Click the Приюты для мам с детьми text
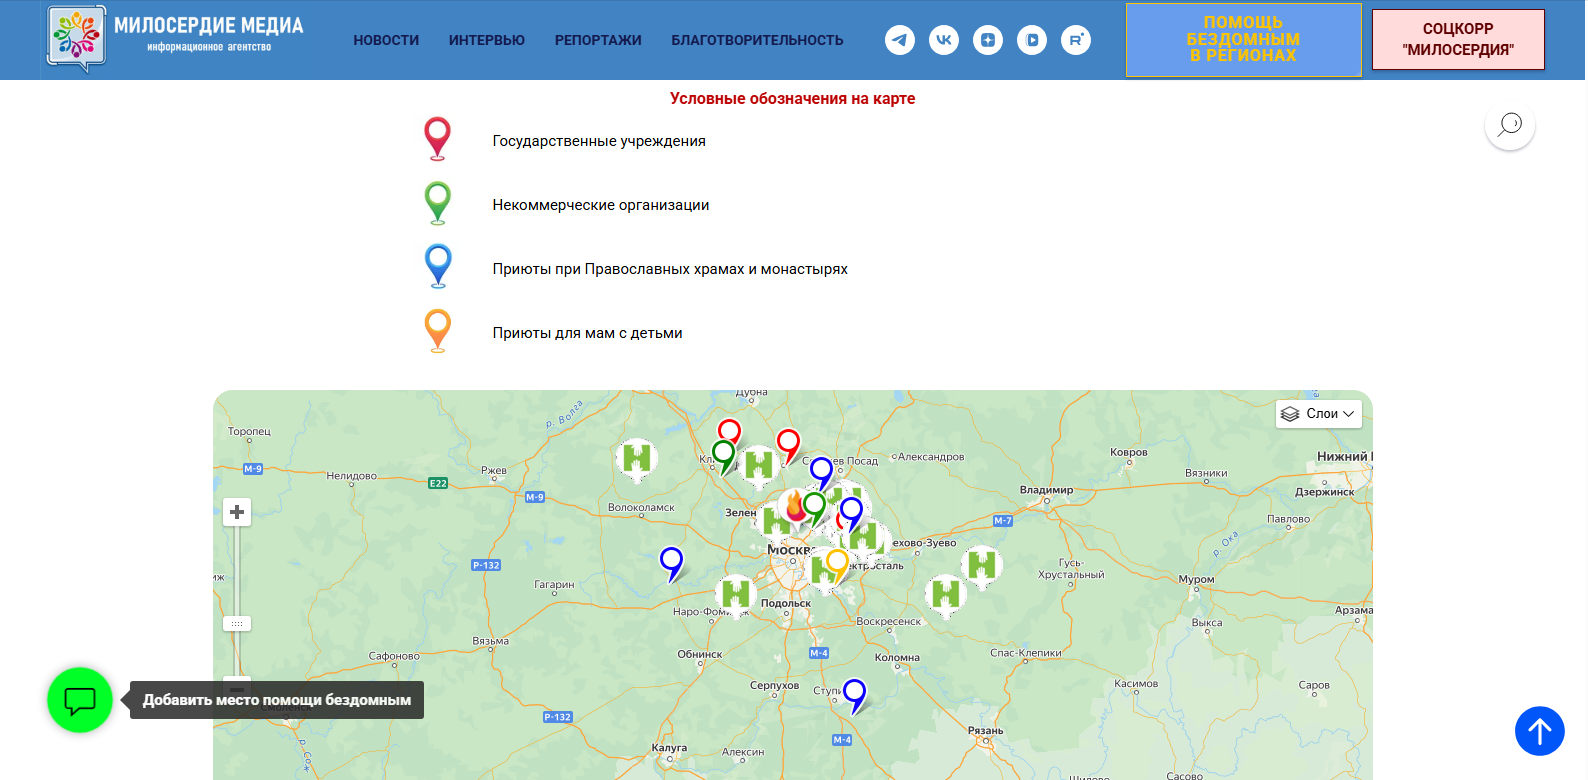The width and height of the screenshot is (1588, 780). pos(588,333)
